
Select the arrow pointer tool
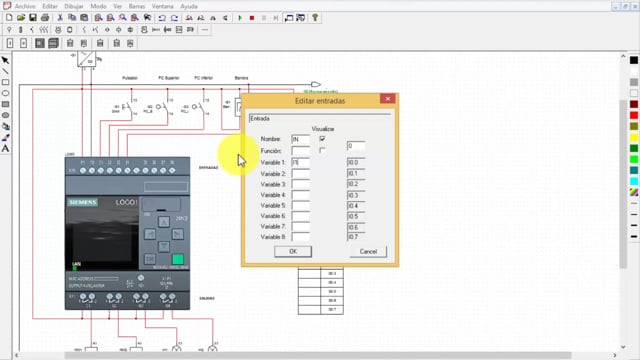click(5, 60)
